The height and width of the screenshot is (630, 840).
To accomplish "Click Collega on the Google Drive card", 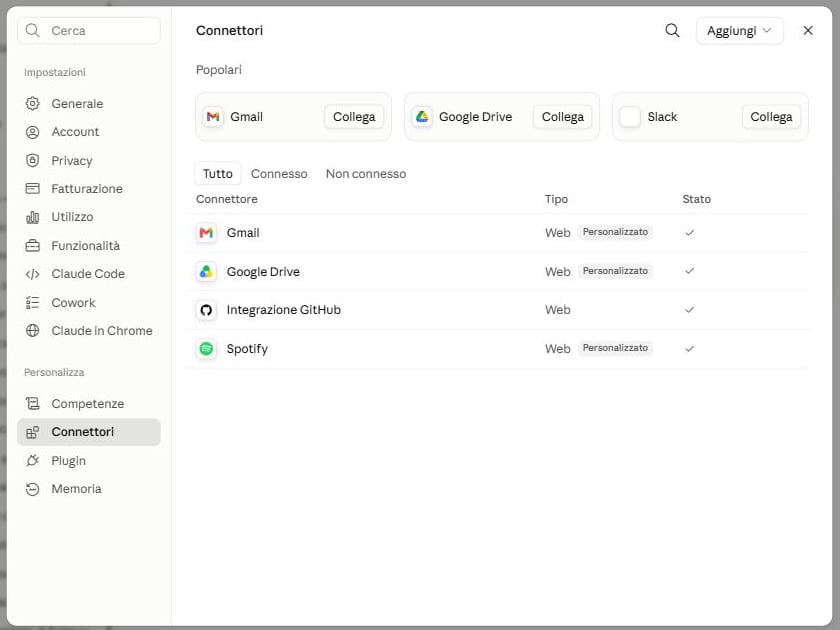I will point(562,117).
